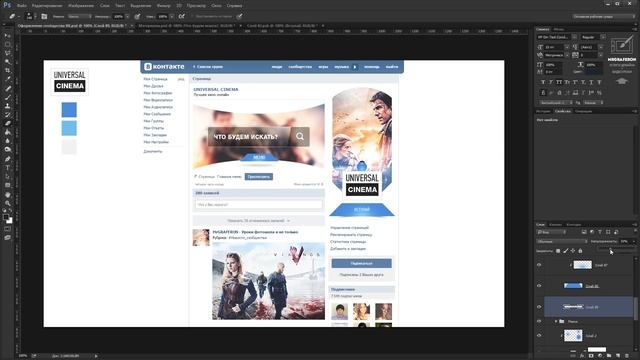Toggle the lock all padlock icon
The height and width of the screenshot is (360, 640).
tap(580, 251)
